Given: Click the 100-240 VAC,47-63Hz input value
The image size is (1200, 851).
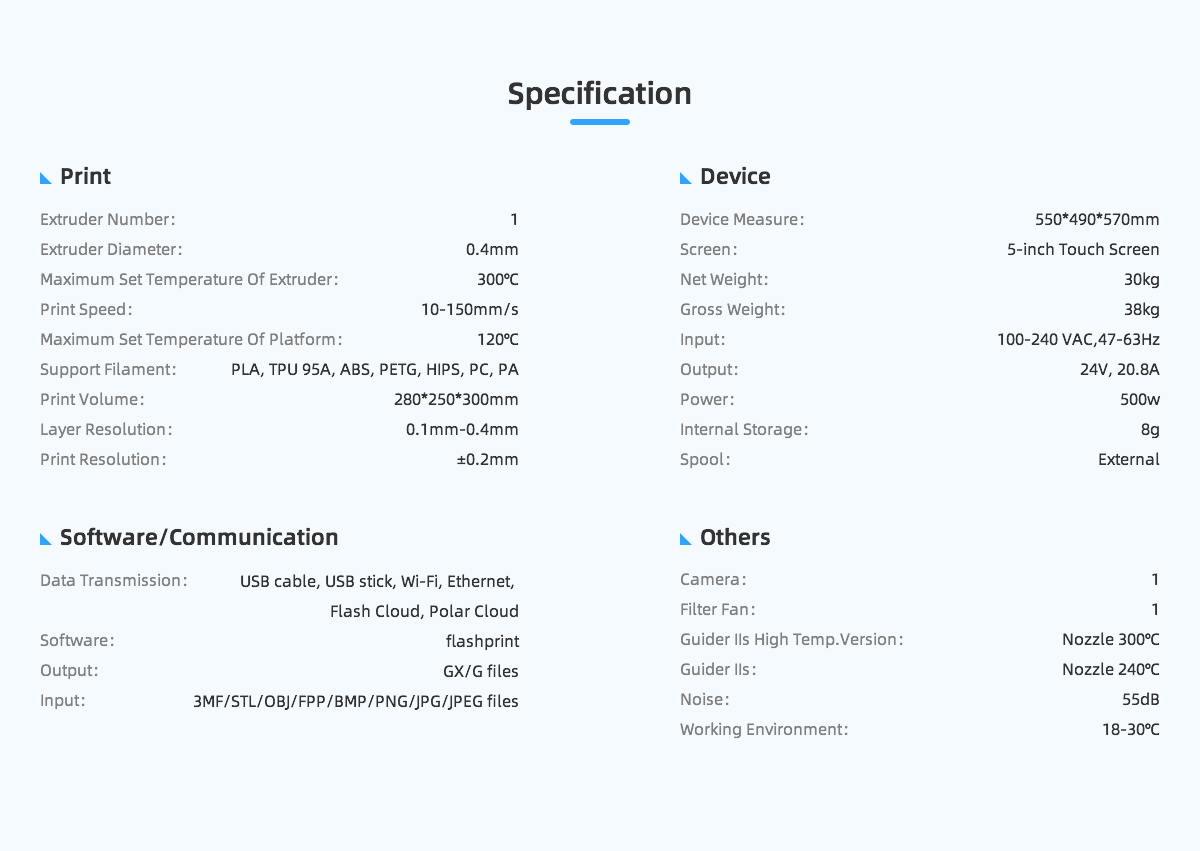Looking at the screenshot, I should tap(1078, 340).
